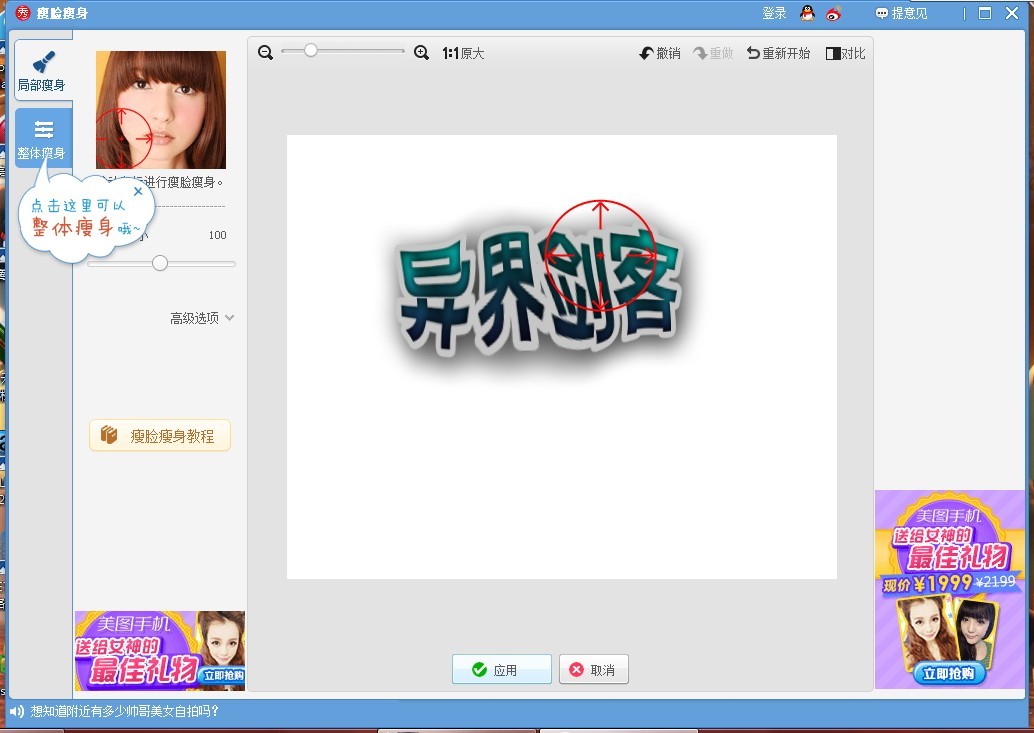This screenshot has height=733, width=1034.
Task: Open 提意见 feedback
Action: [x=901, y=13]
